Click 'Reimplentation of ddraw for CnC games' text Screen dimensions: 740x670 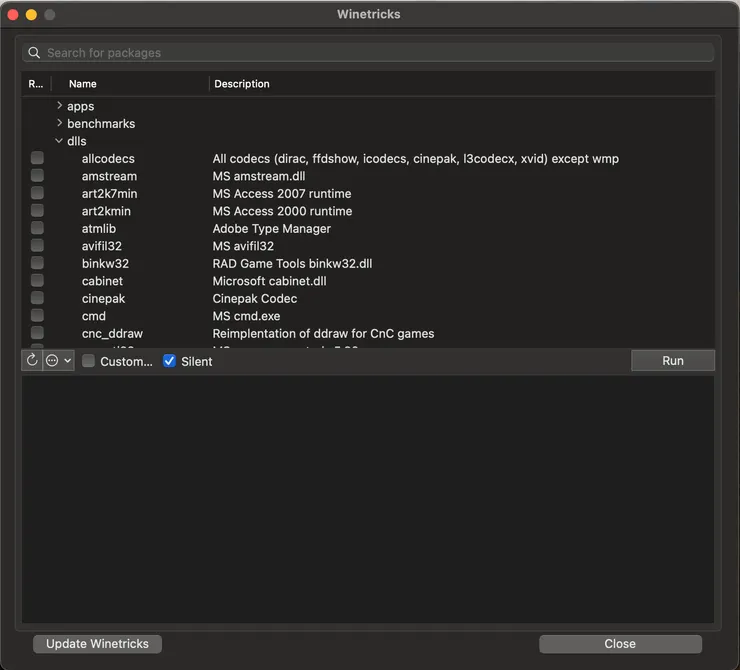(323, 334)
